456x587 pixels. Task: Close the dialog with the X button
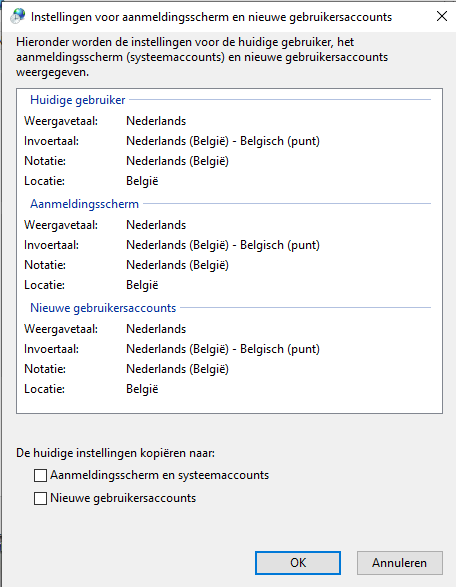coord(442,16)
